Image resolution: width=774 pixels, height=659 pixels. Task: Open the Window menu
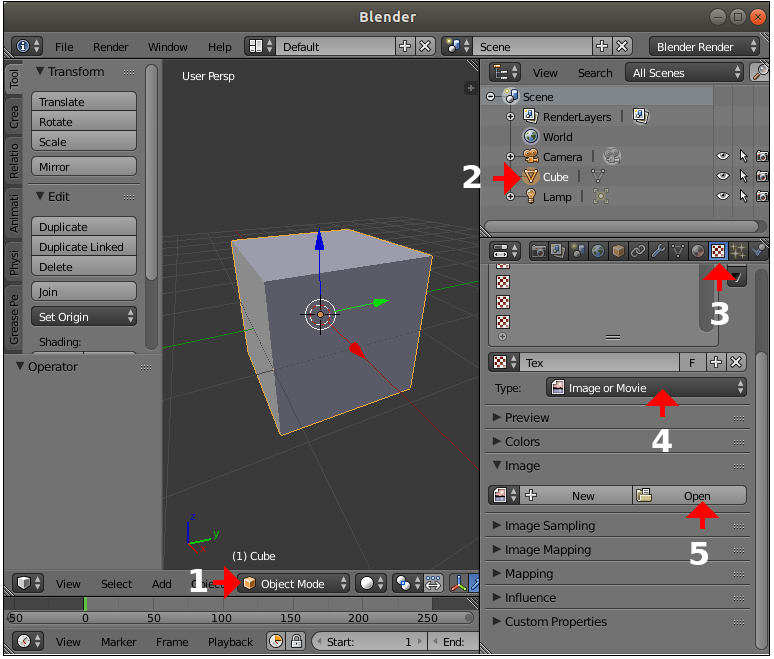168,47
